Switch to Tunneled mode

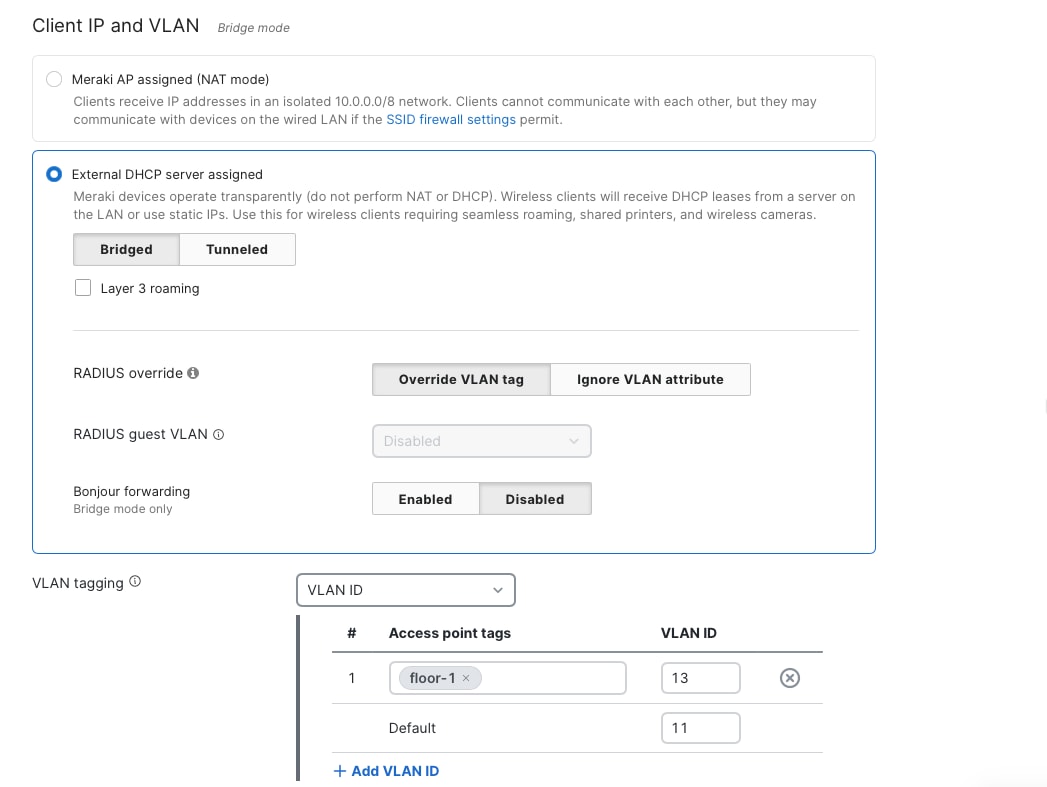click(237, 249)
